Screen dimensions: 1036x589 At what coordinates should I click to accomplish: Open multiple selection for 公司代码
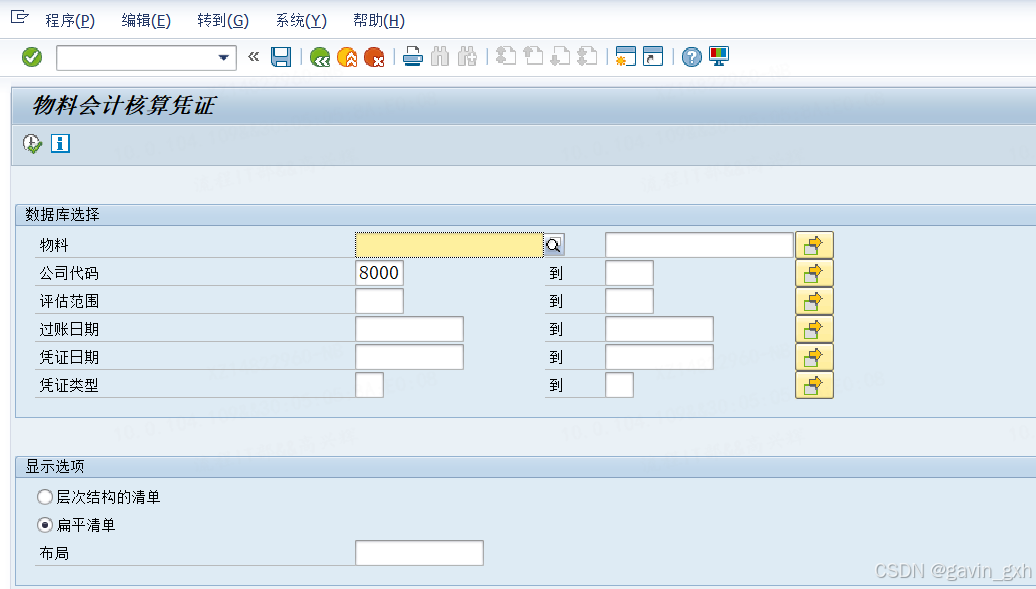click(x=814, y=273)
